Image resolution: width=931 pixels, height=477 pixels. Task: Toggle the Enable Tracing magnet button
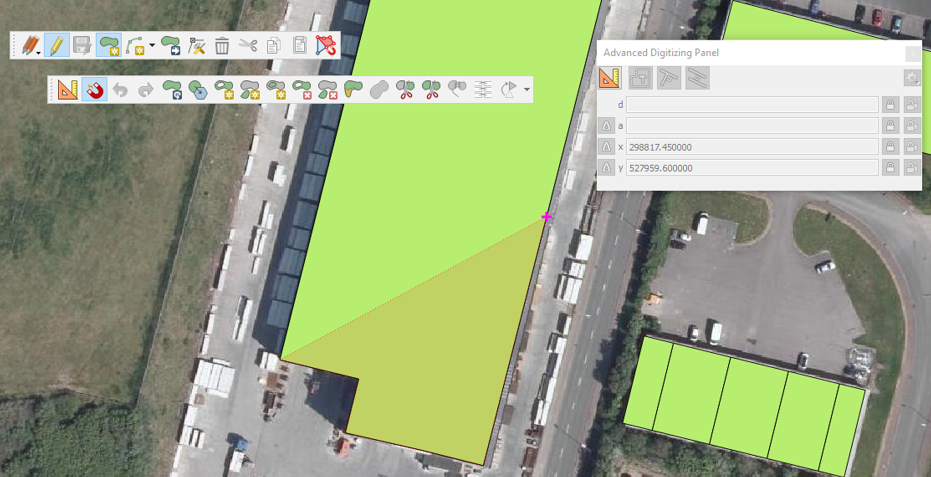94,90
